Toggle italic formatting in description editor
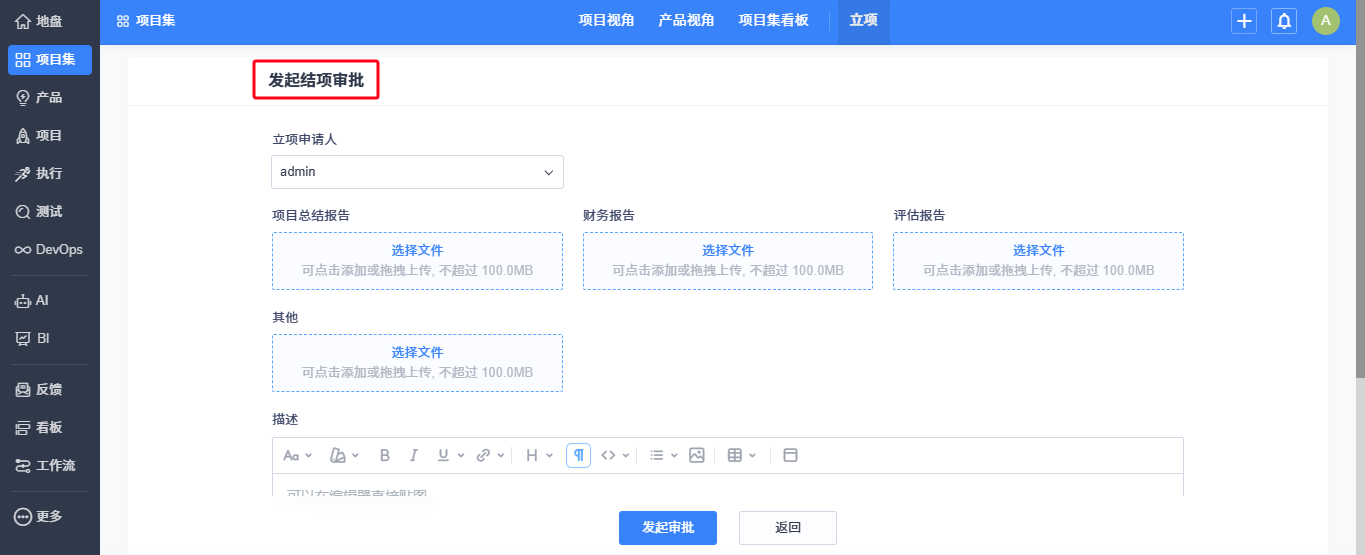The width and height of the screenshot is (1365, 555). tap(413, 455)
